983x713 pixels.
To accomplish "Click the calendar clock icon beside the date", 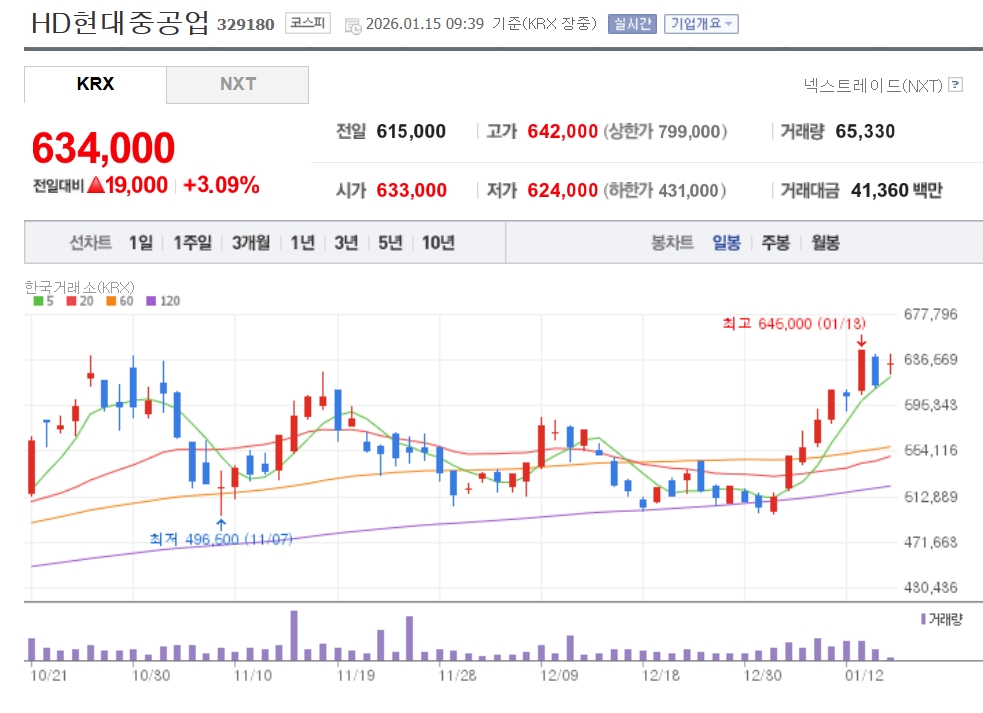I will click(x=353, y=25).
